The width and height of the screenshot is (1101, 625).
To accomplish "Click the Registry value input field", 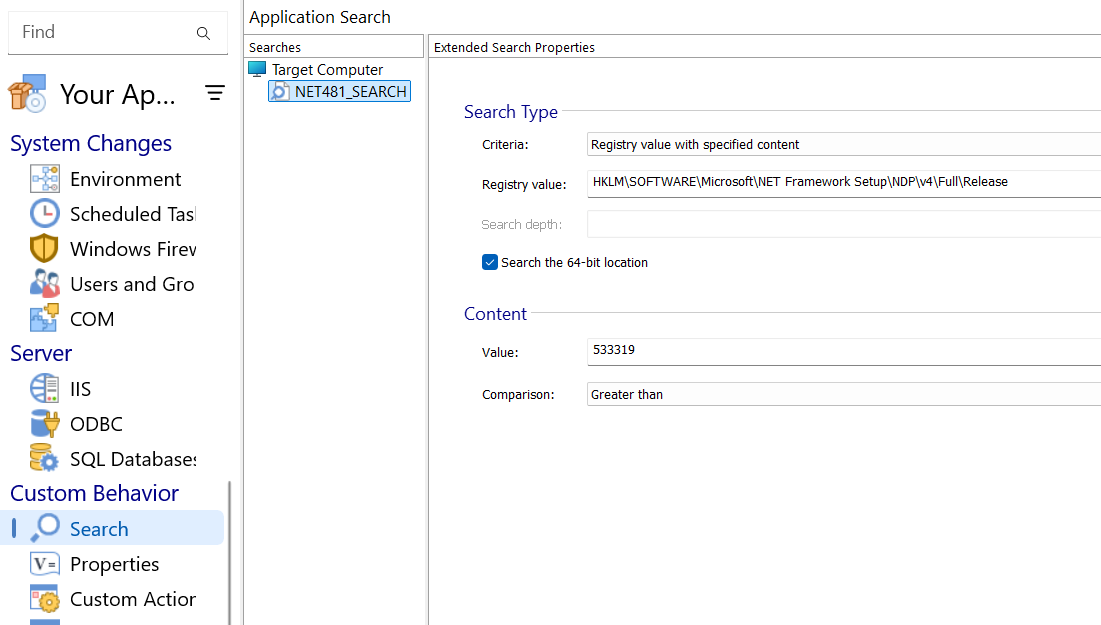I will [x=844, y=182].
